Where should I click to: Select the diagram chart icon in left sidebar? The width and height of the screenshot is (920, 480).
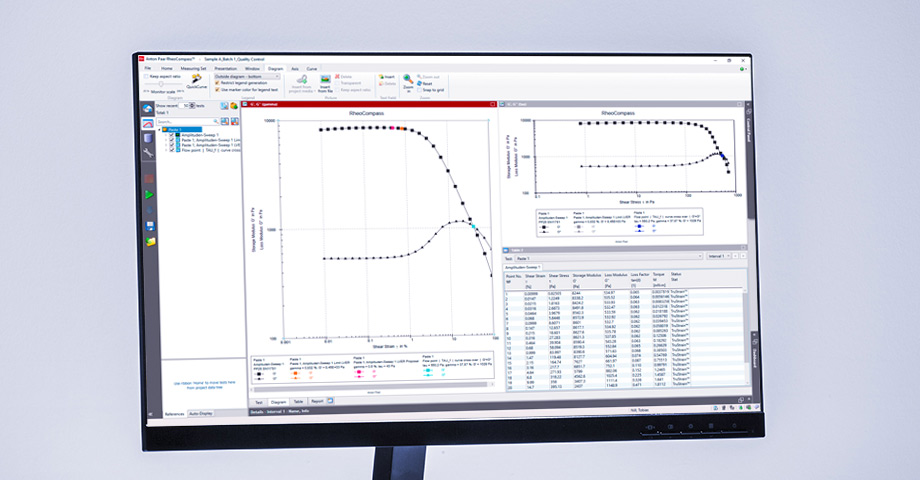pyautogui.click(x=149, y=124)
